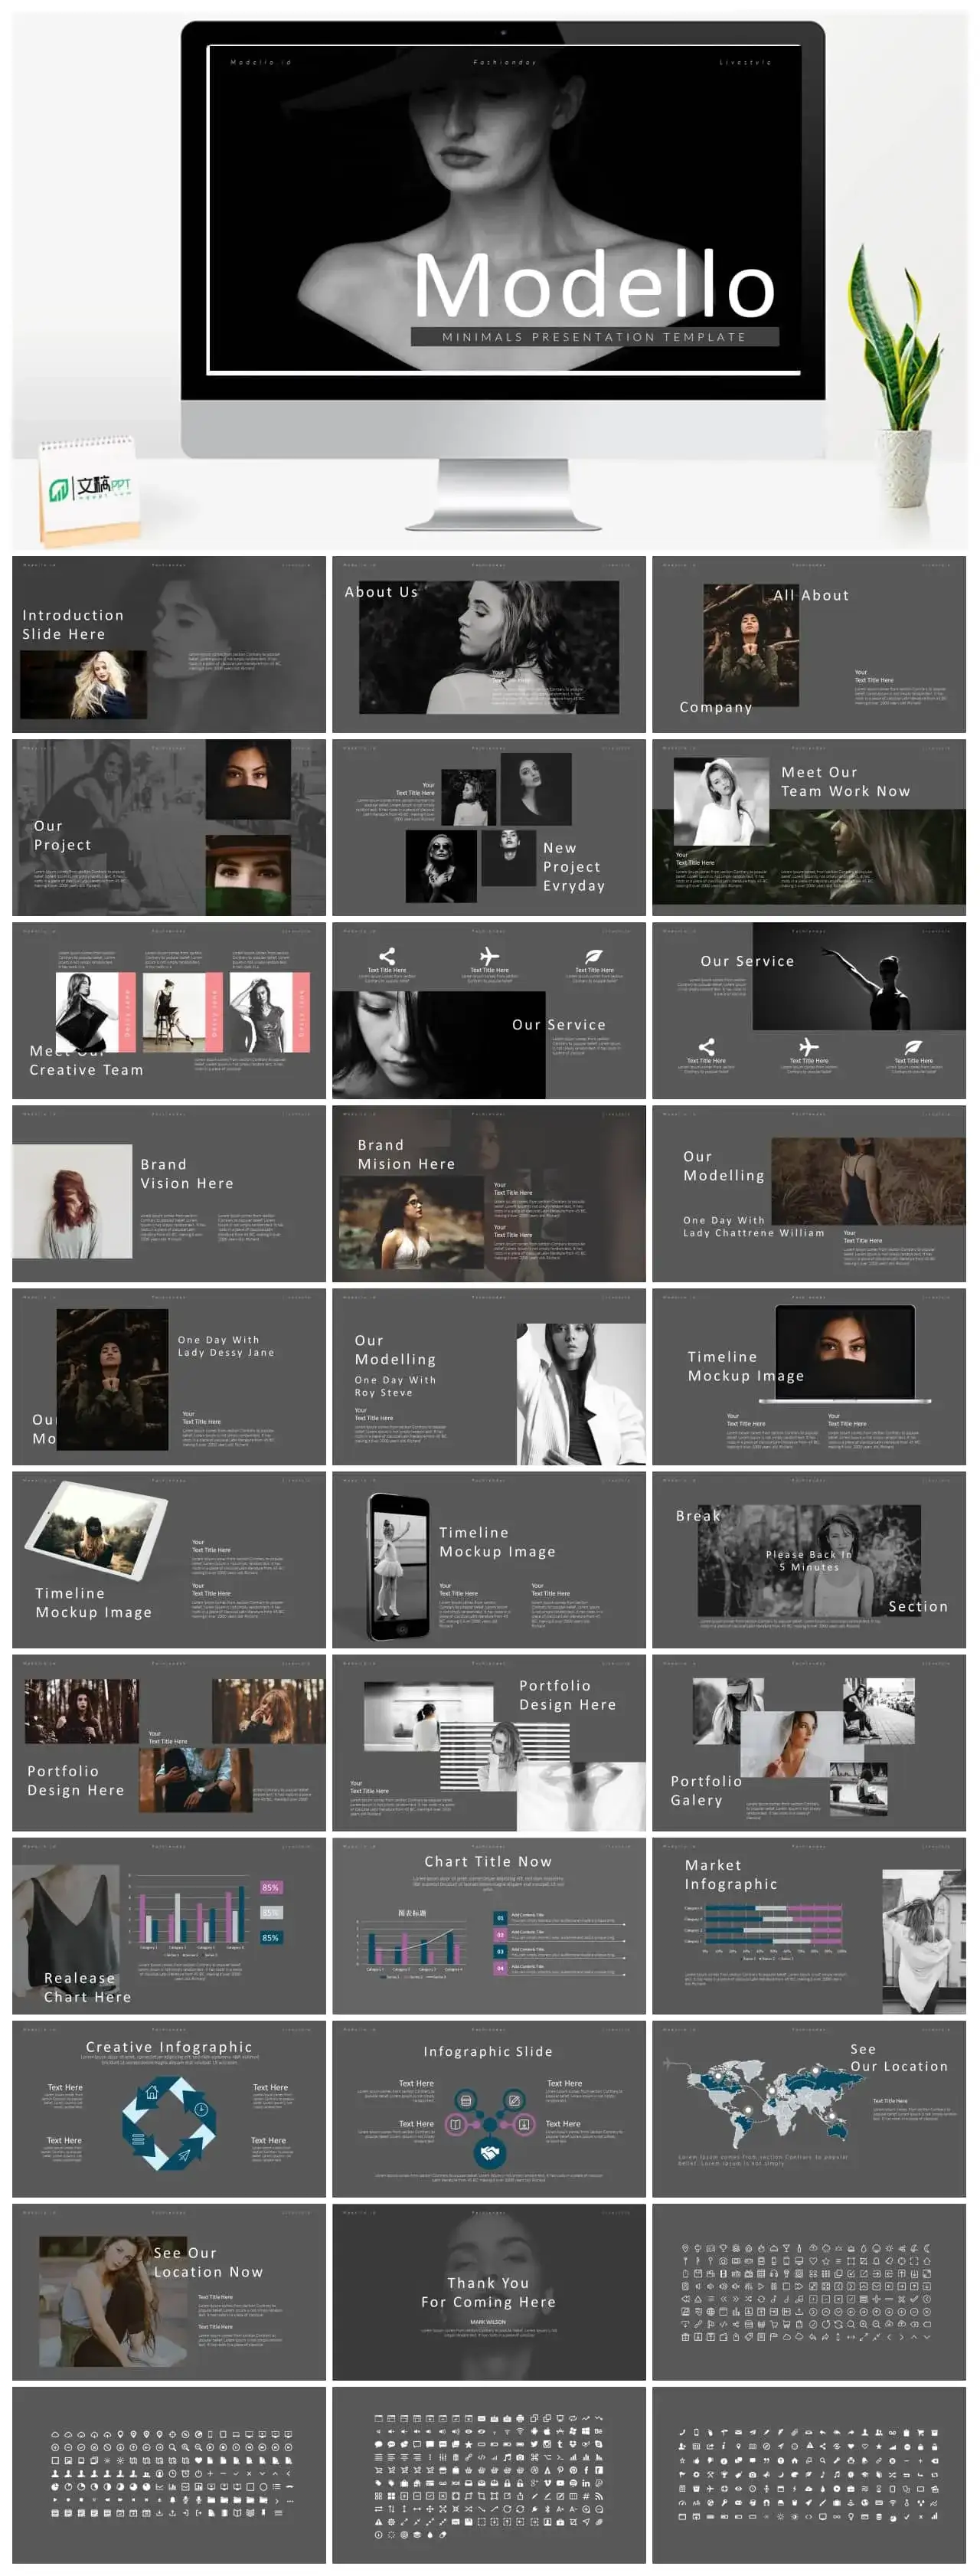Click the paper plane icon in Creative Infographic

(184, 2156)
